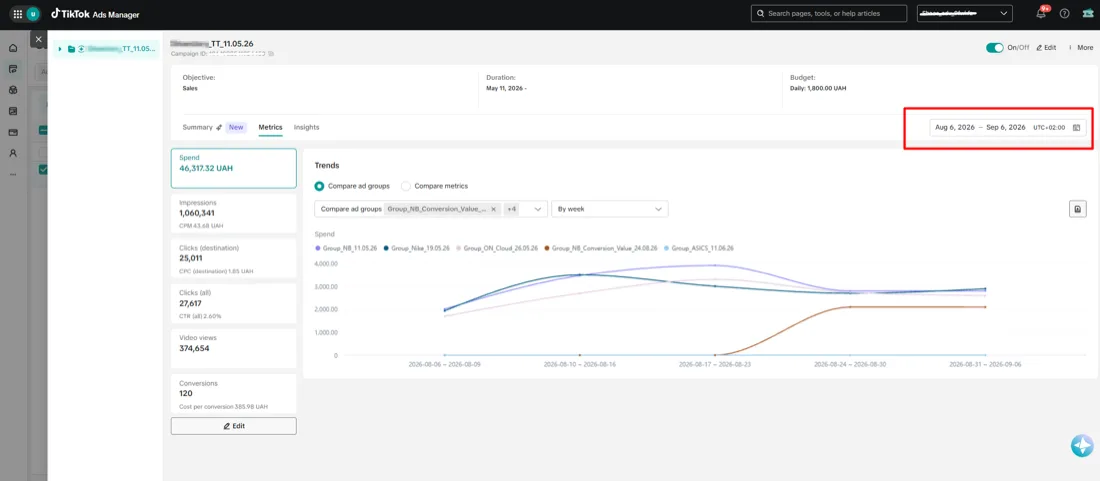The height and width of the screenshot is (481, 1100).
Task: Remove Group_NB_Conversion_Value tag from comparison
Action: coord(493,209)
